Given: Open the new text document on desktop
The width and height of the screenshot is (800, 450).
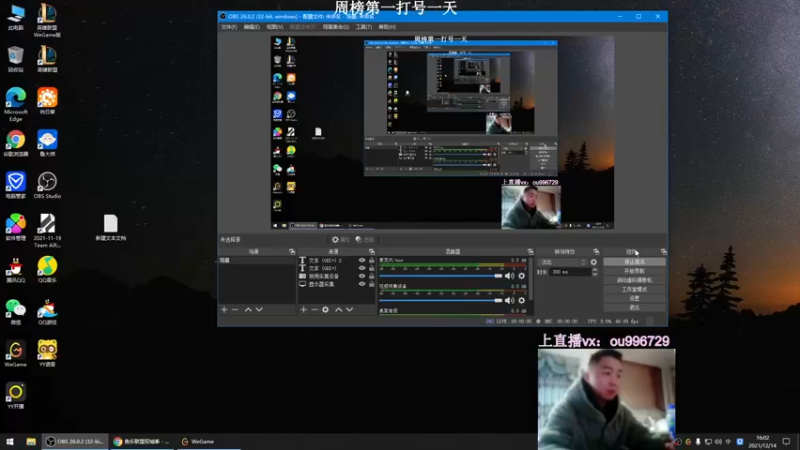Looking at the screenshot, I should [111, 228].
